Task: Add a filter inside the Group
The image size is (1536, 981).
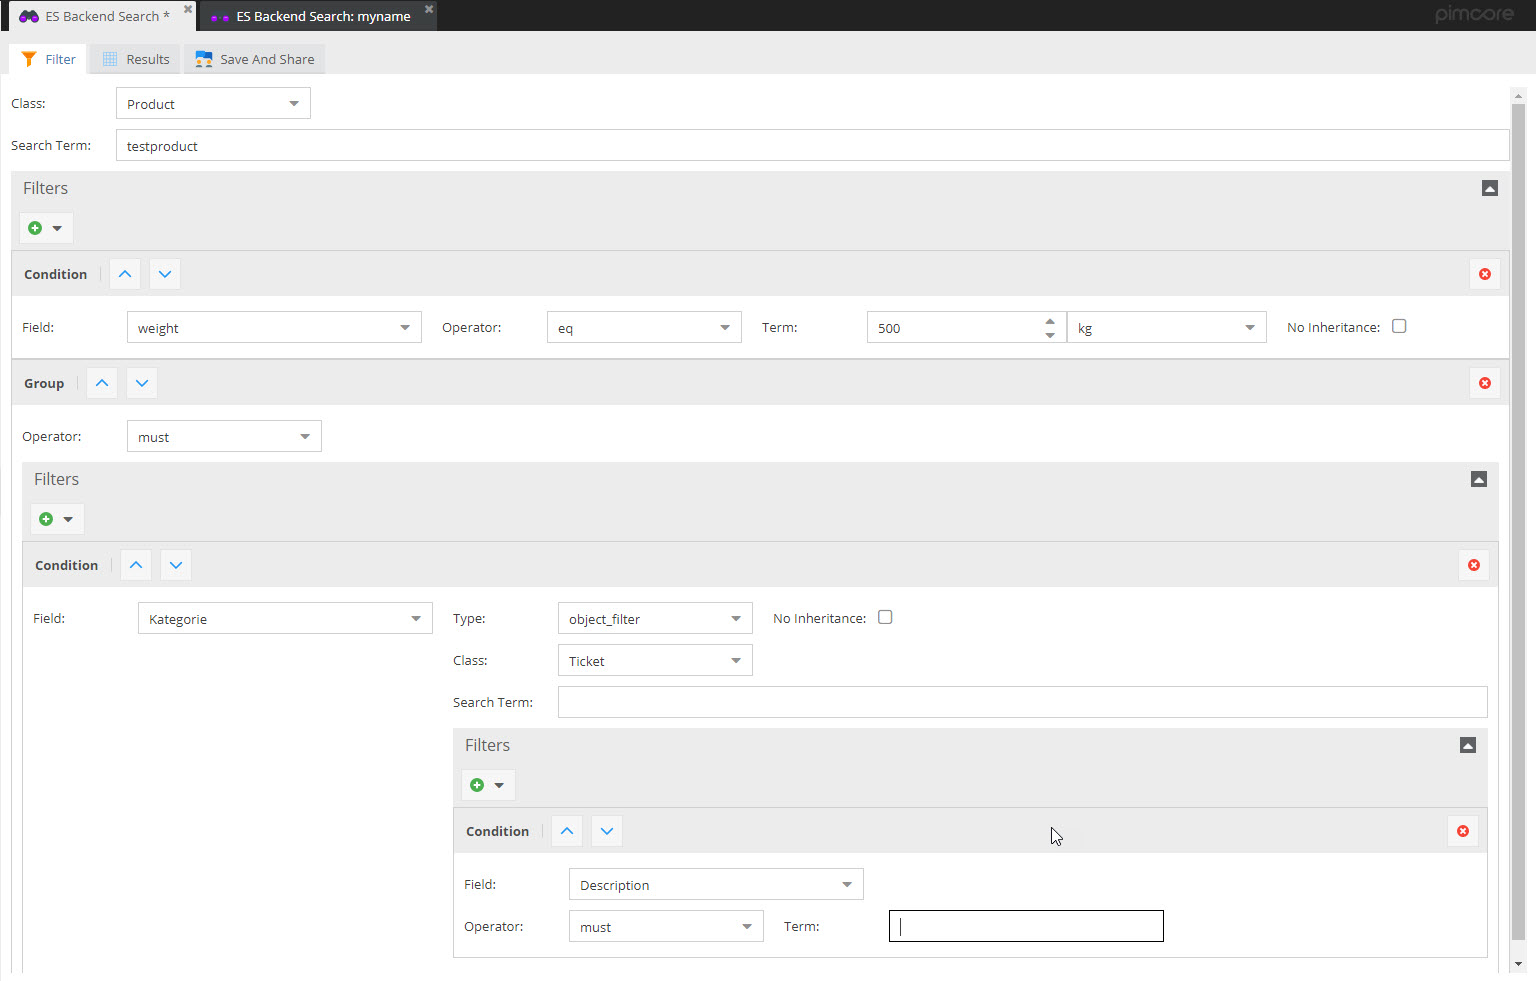Action: pos(57,519)
